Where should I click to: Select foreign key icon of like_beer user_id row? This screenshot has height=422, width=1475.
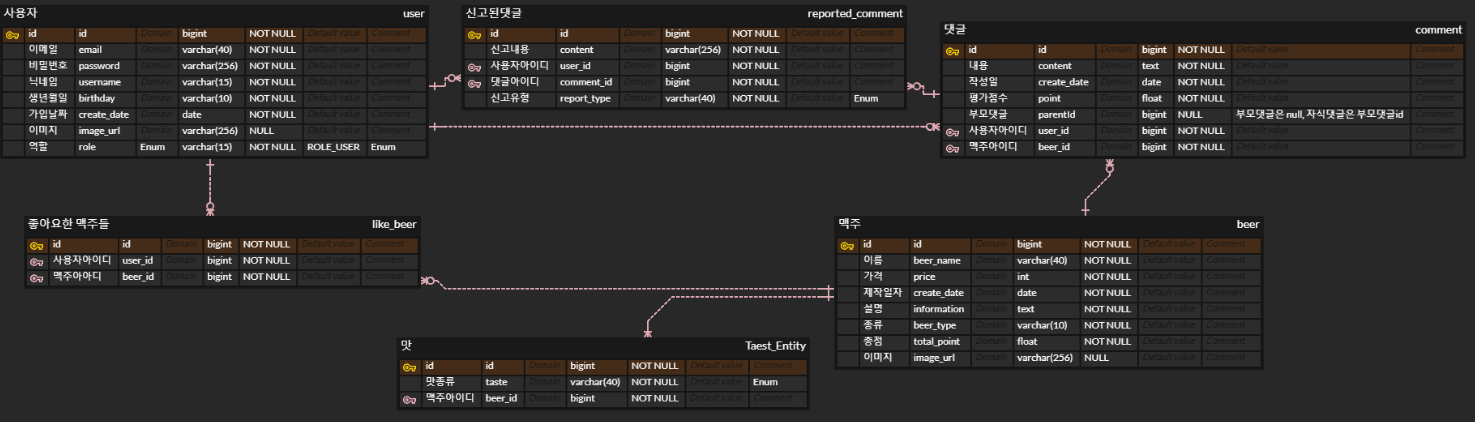pyautogui.click(x=37, y=260)
